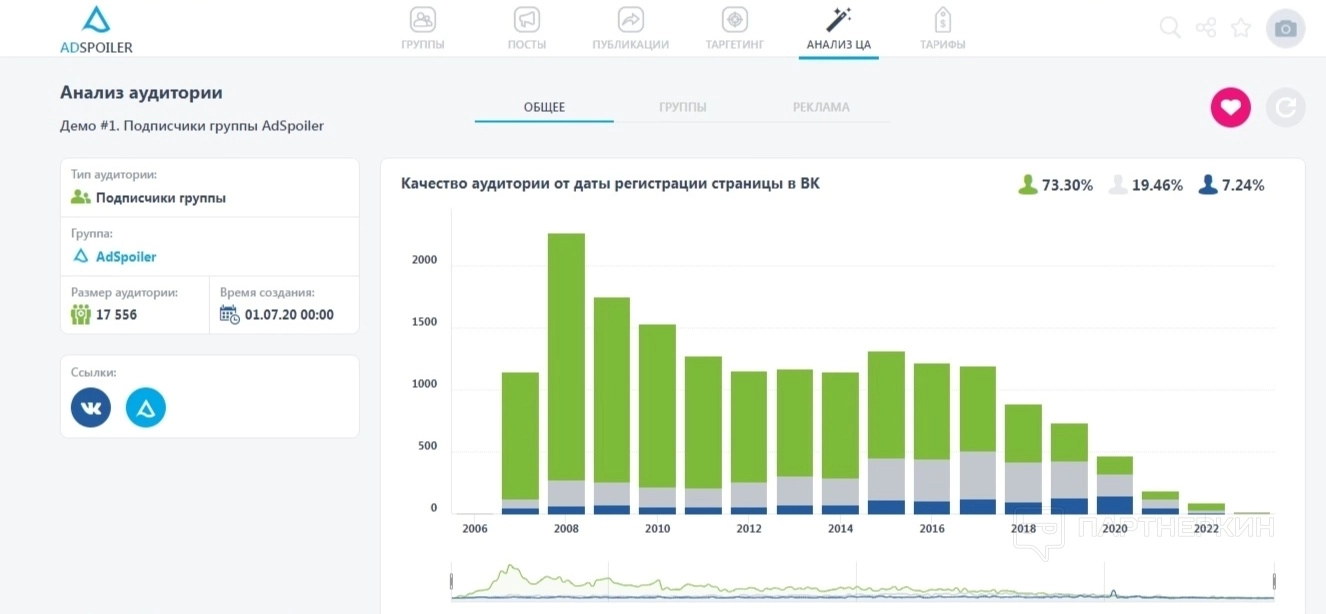Click the AdSpoiler logo in header
The height and width of the screenshot is (614, 1326).
(x=96, y=29)
